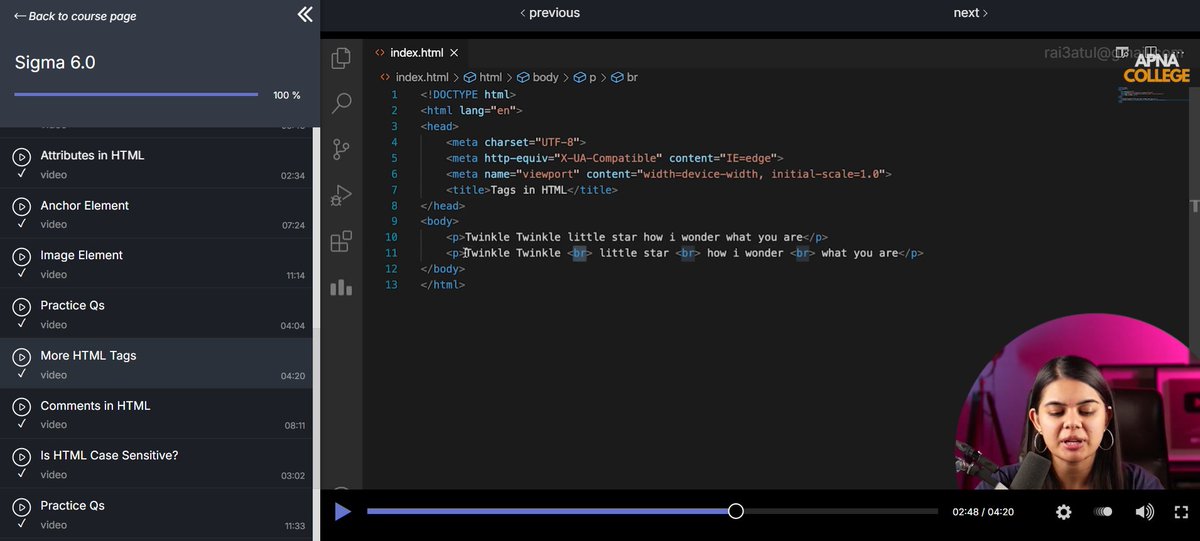
Task: Click the 100 % progress label
Action: pos(287,95)
